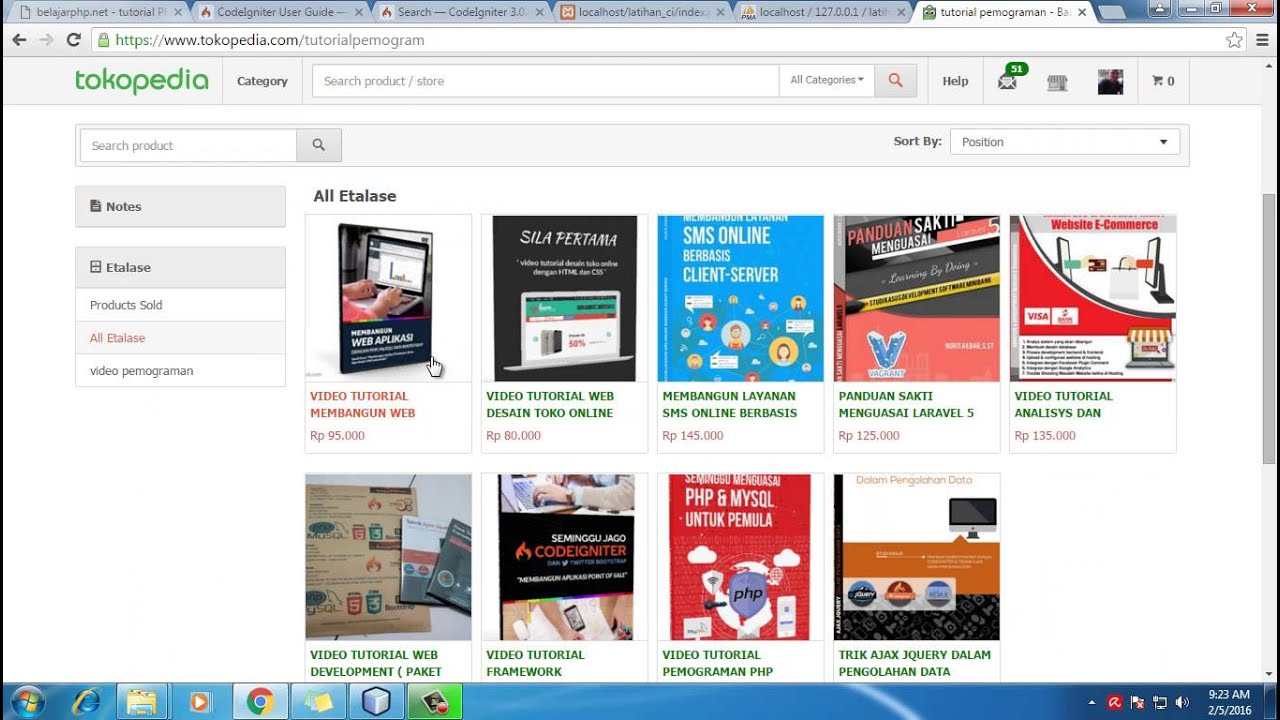The height and width of the screenshot is (720, 1280).
Task: Open VIDEO TUTORIAL WEB DEVELOPMENT link
Action: pyautogui.click(x=376, y=663)
